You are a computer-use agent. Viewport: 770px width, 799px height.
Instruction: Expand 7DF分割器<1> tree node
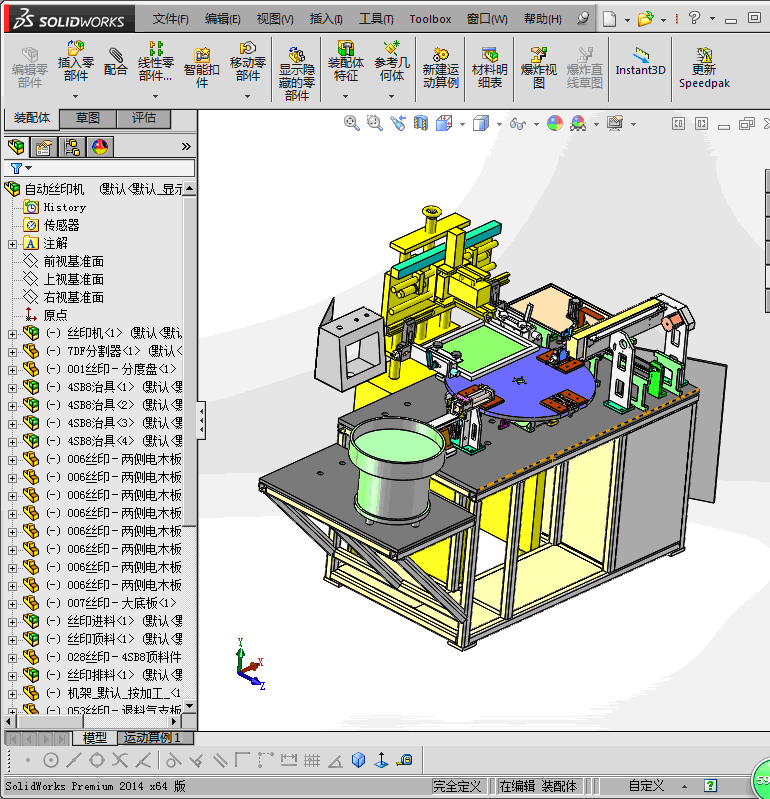[12, 352]
